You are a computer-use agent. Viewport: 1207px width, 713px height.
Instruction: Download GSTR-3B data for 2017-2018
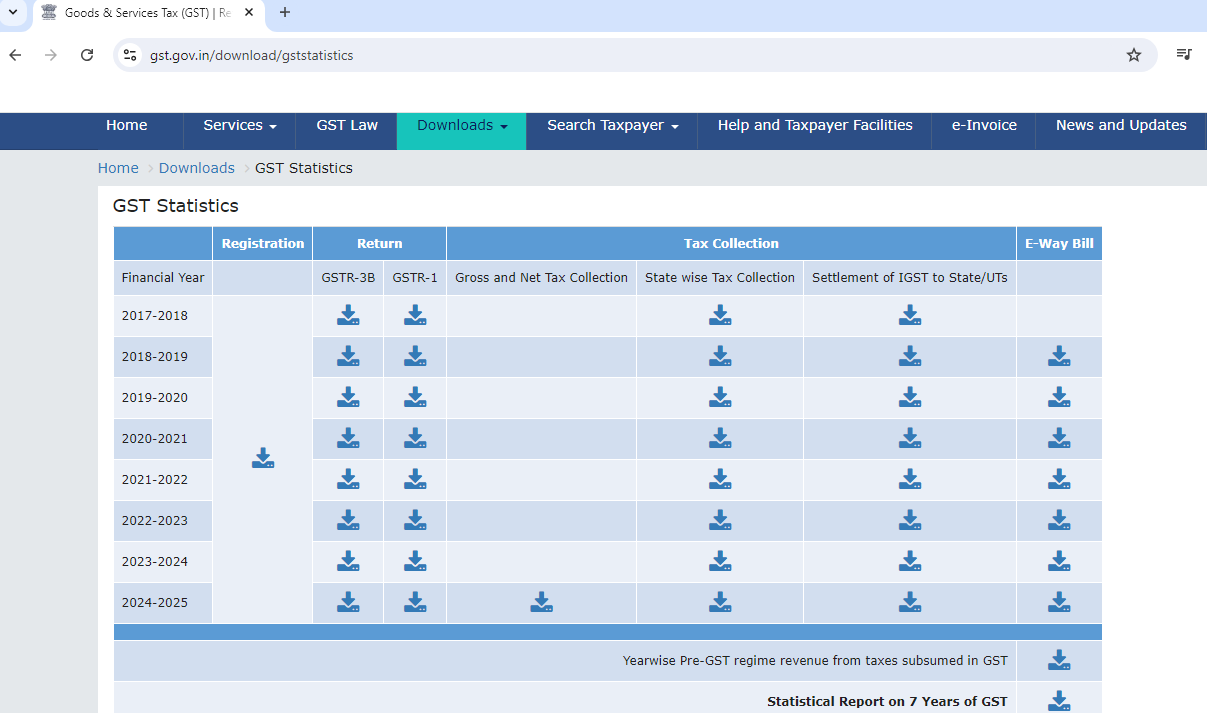click(x=348, y=316)
